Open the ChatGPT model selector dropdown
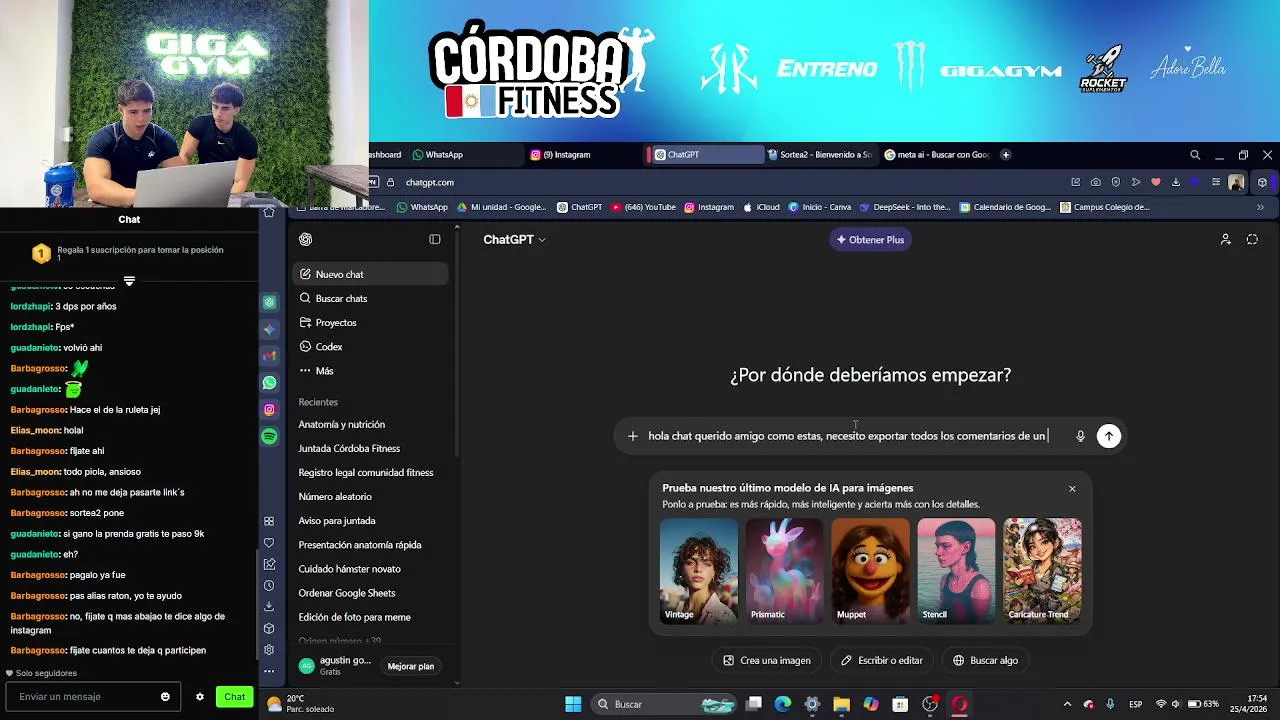Viewport: 1280px width, 720px height. [x=515, y=239]
